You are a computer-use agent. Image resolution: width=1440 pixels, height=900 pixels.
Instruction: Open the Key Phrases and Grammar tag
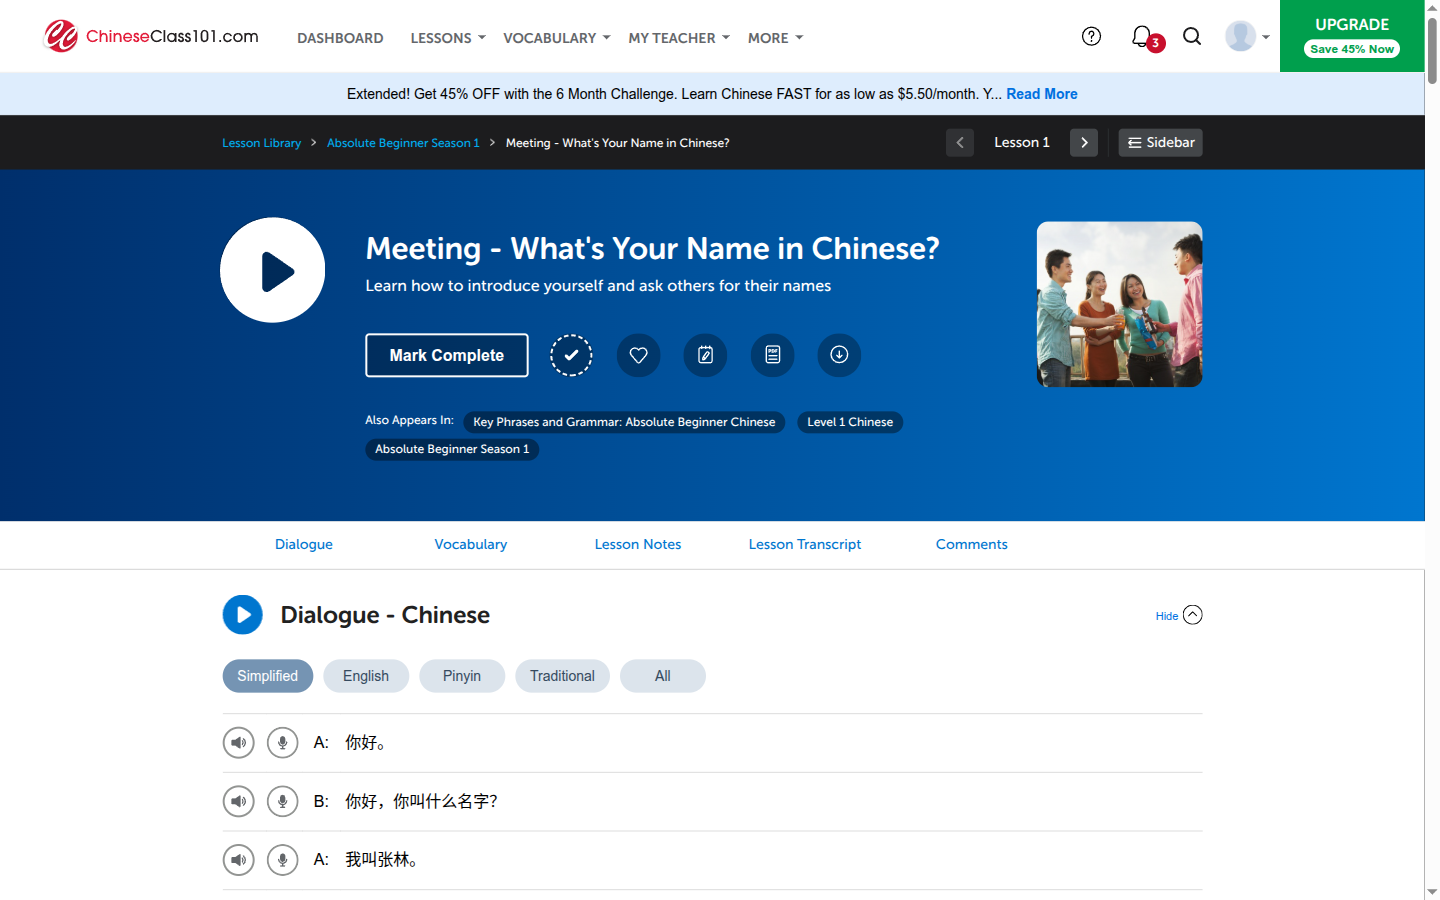(x=624, y=422)
